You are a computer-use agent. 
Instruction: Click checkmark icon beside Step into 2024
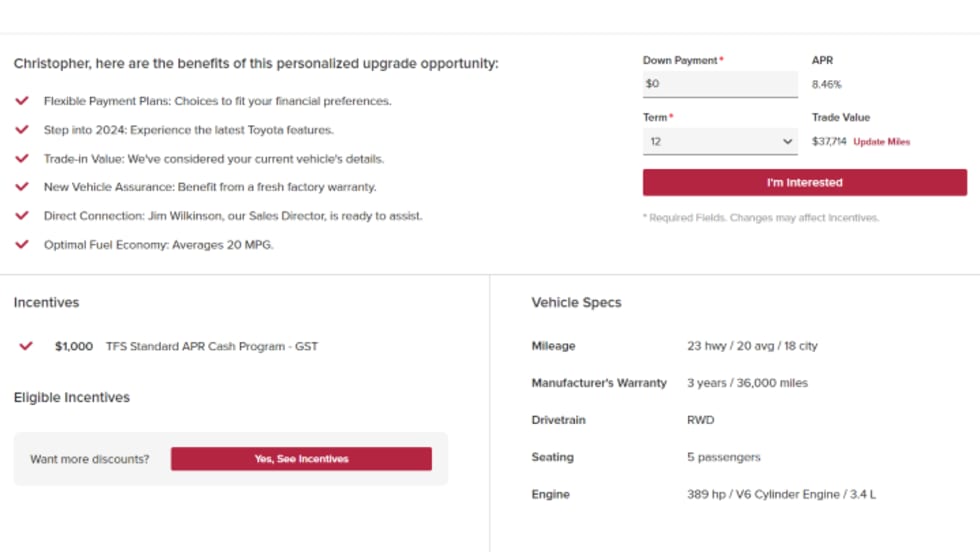point(22,130)
